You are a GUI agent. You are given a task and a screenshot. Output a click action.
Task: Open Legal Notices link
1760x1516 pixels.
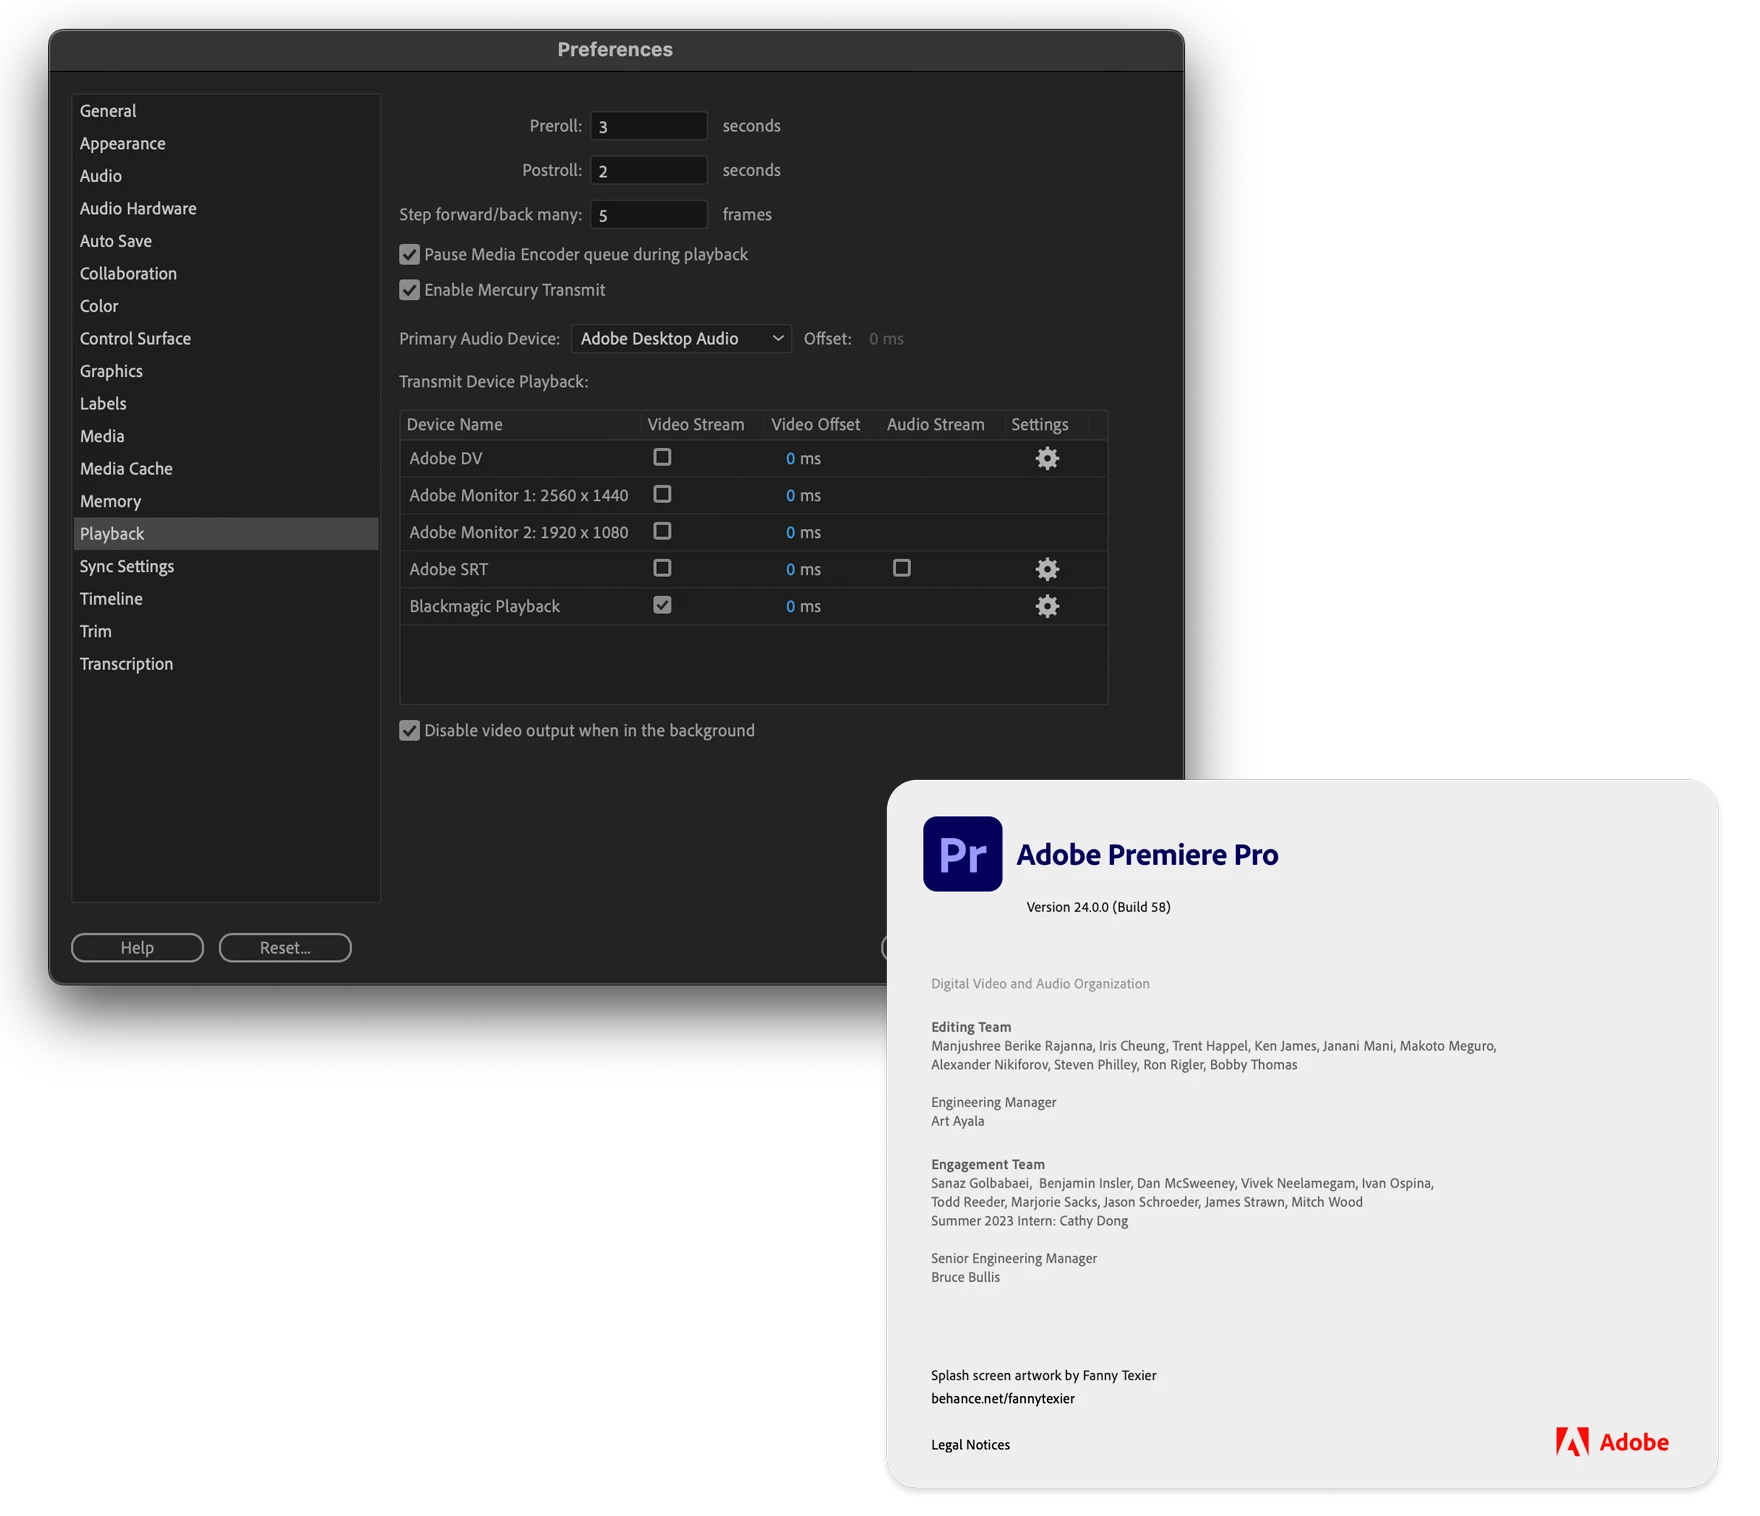[970, 1445]
